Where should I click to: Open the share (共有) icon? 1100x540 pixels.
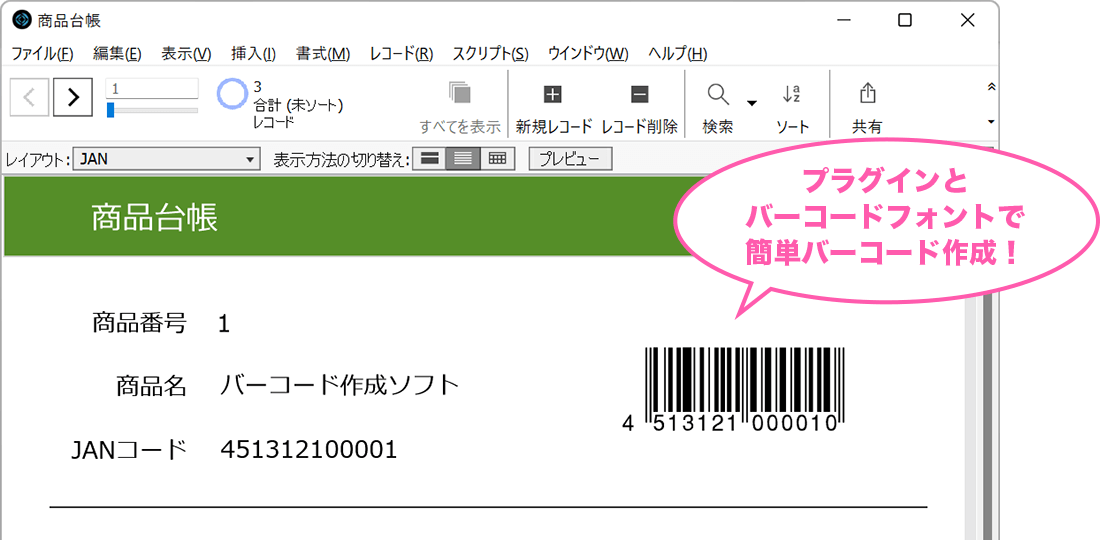(x=868, y=93)
